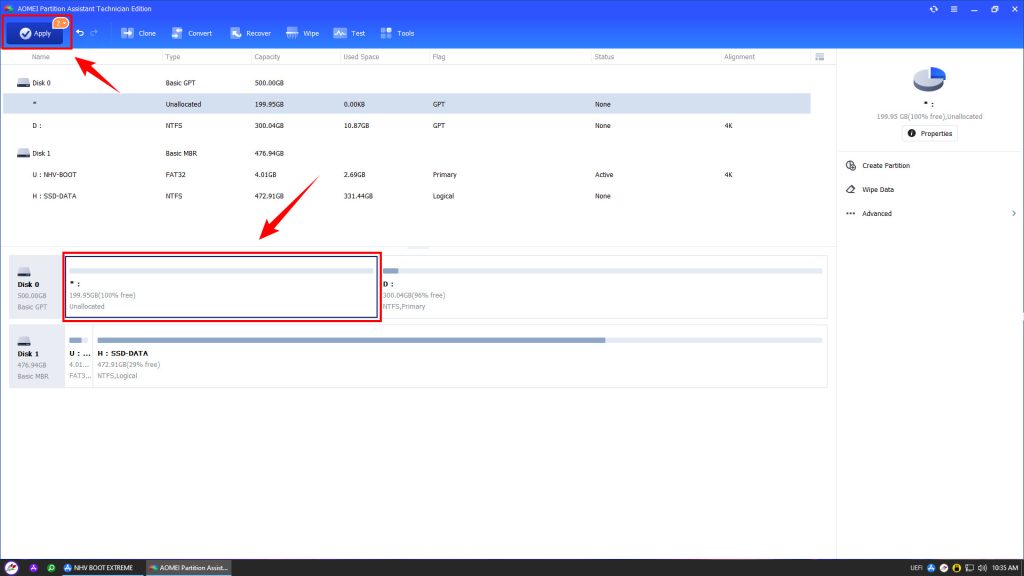Click the network icon in system tray
The width and height of the screenshot is (1024, 576).
[x=969, y=568]
